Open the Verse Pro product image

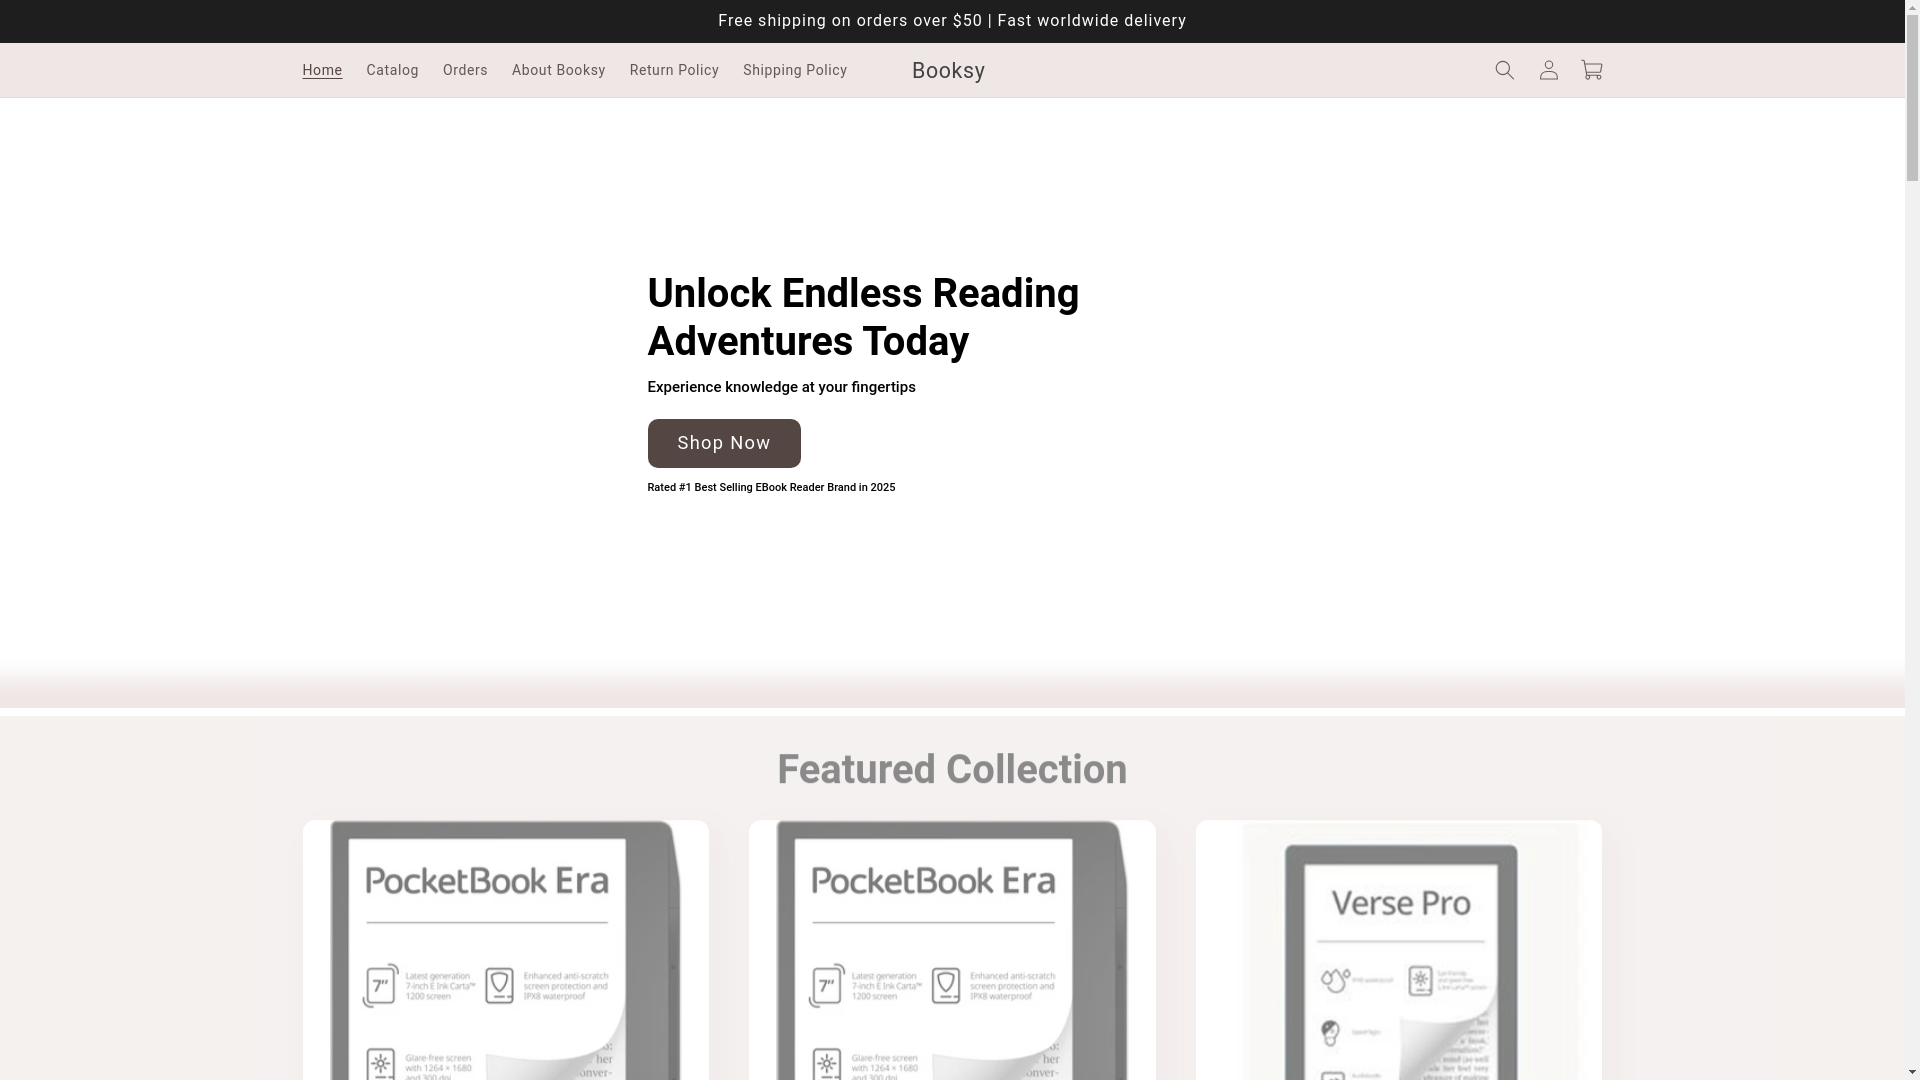[x=1398, y=950]
